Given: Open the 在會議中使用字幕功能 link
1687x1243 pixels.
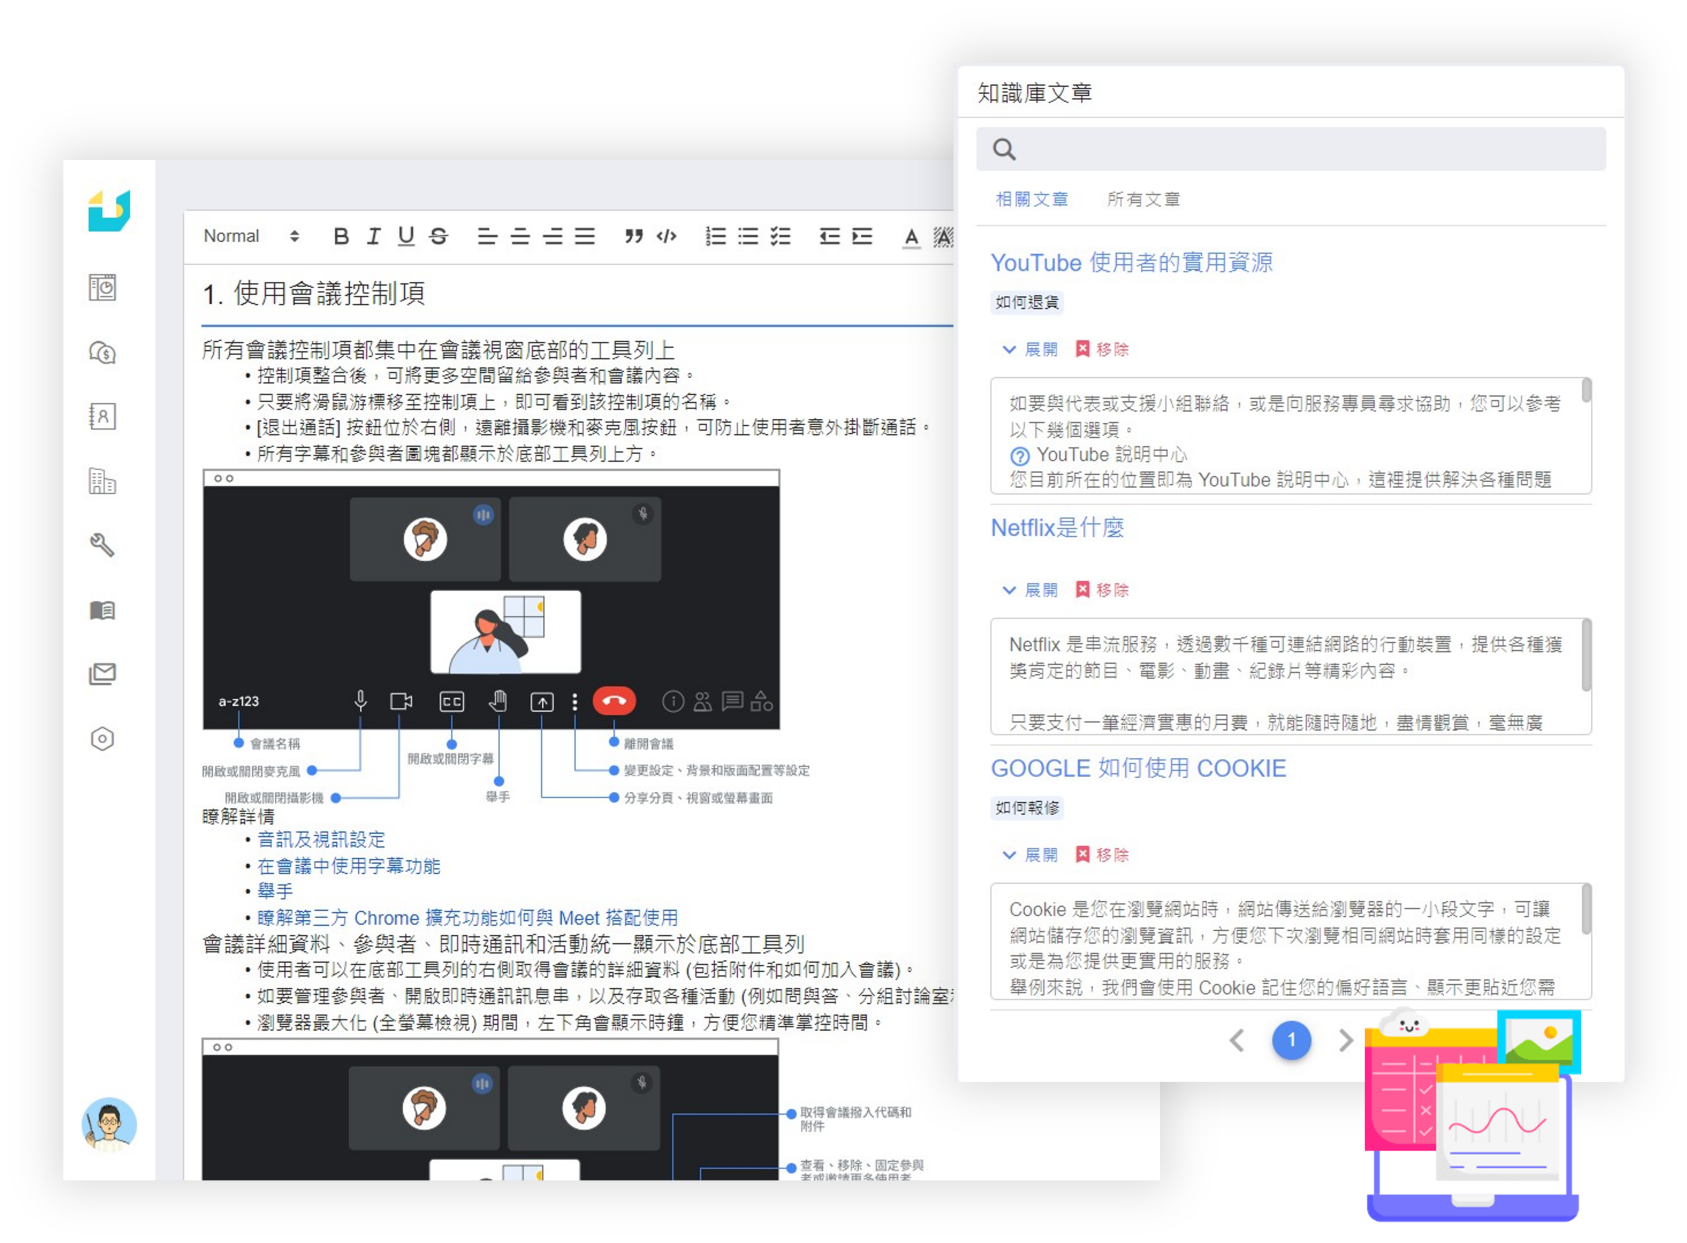Looking at the screenshot, I should point(349,866).
